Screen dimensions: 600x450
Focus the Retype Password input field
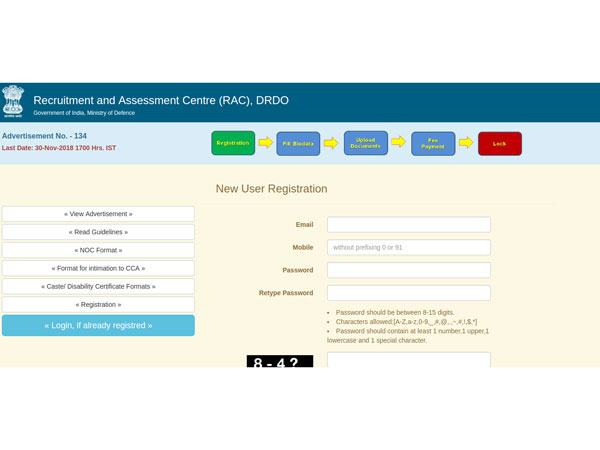pos(409,293)
